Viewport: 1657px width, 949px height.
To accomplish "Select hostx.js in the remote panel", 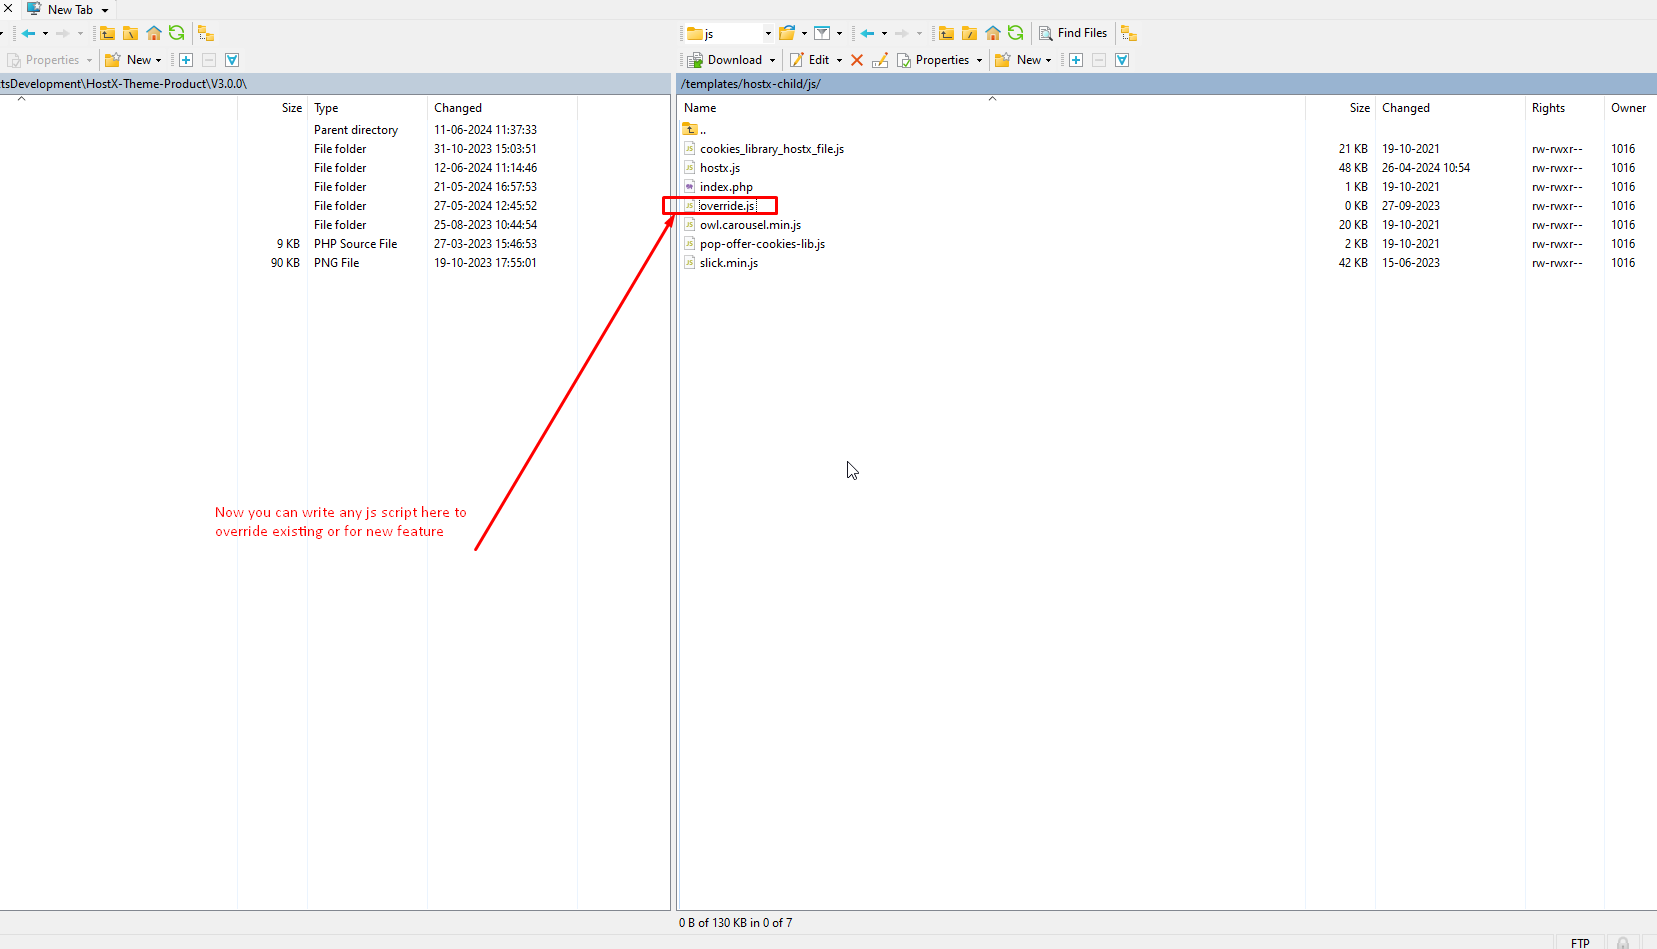I will pyautogui.click(x=719, y=168).
